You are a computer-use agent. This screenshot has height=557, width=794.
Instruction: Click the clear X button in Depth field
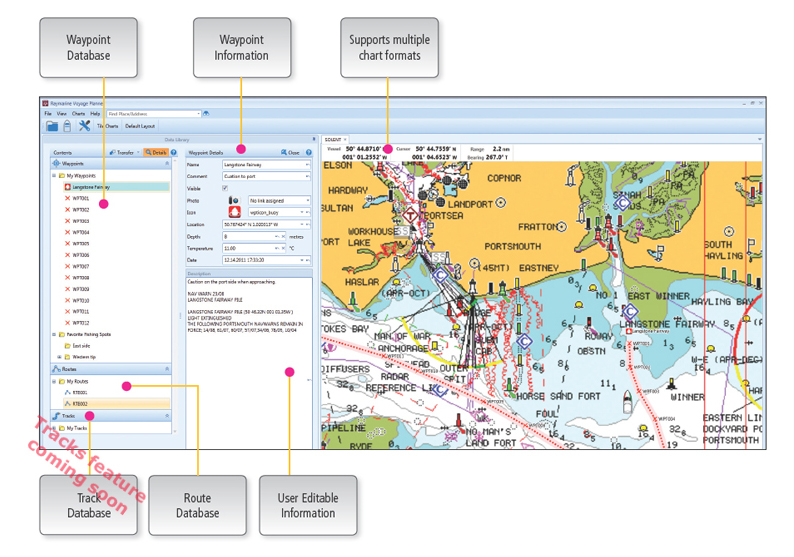click(x=284, y=236)
